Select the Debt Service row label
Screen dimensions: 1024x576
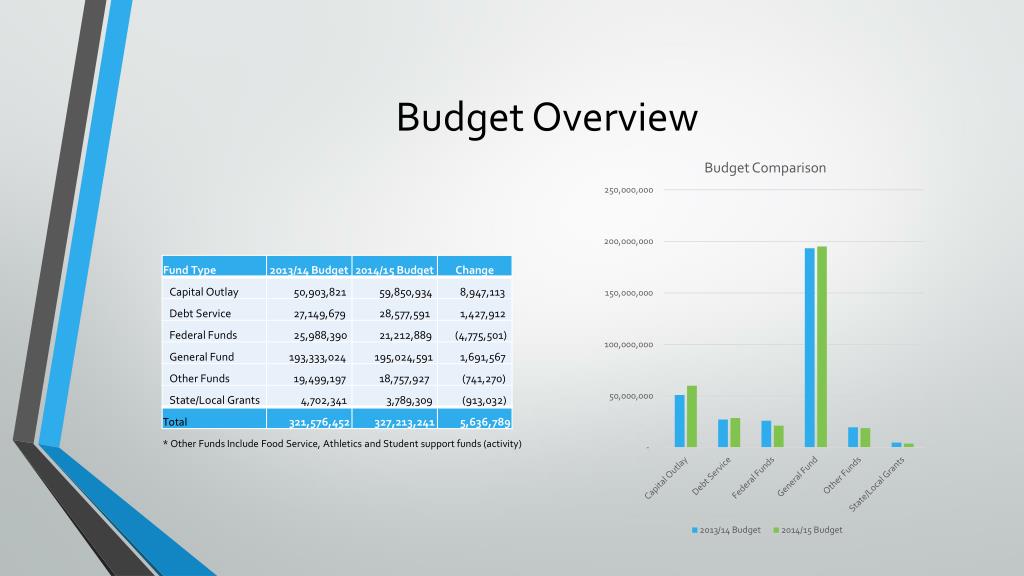coord(200,313)
